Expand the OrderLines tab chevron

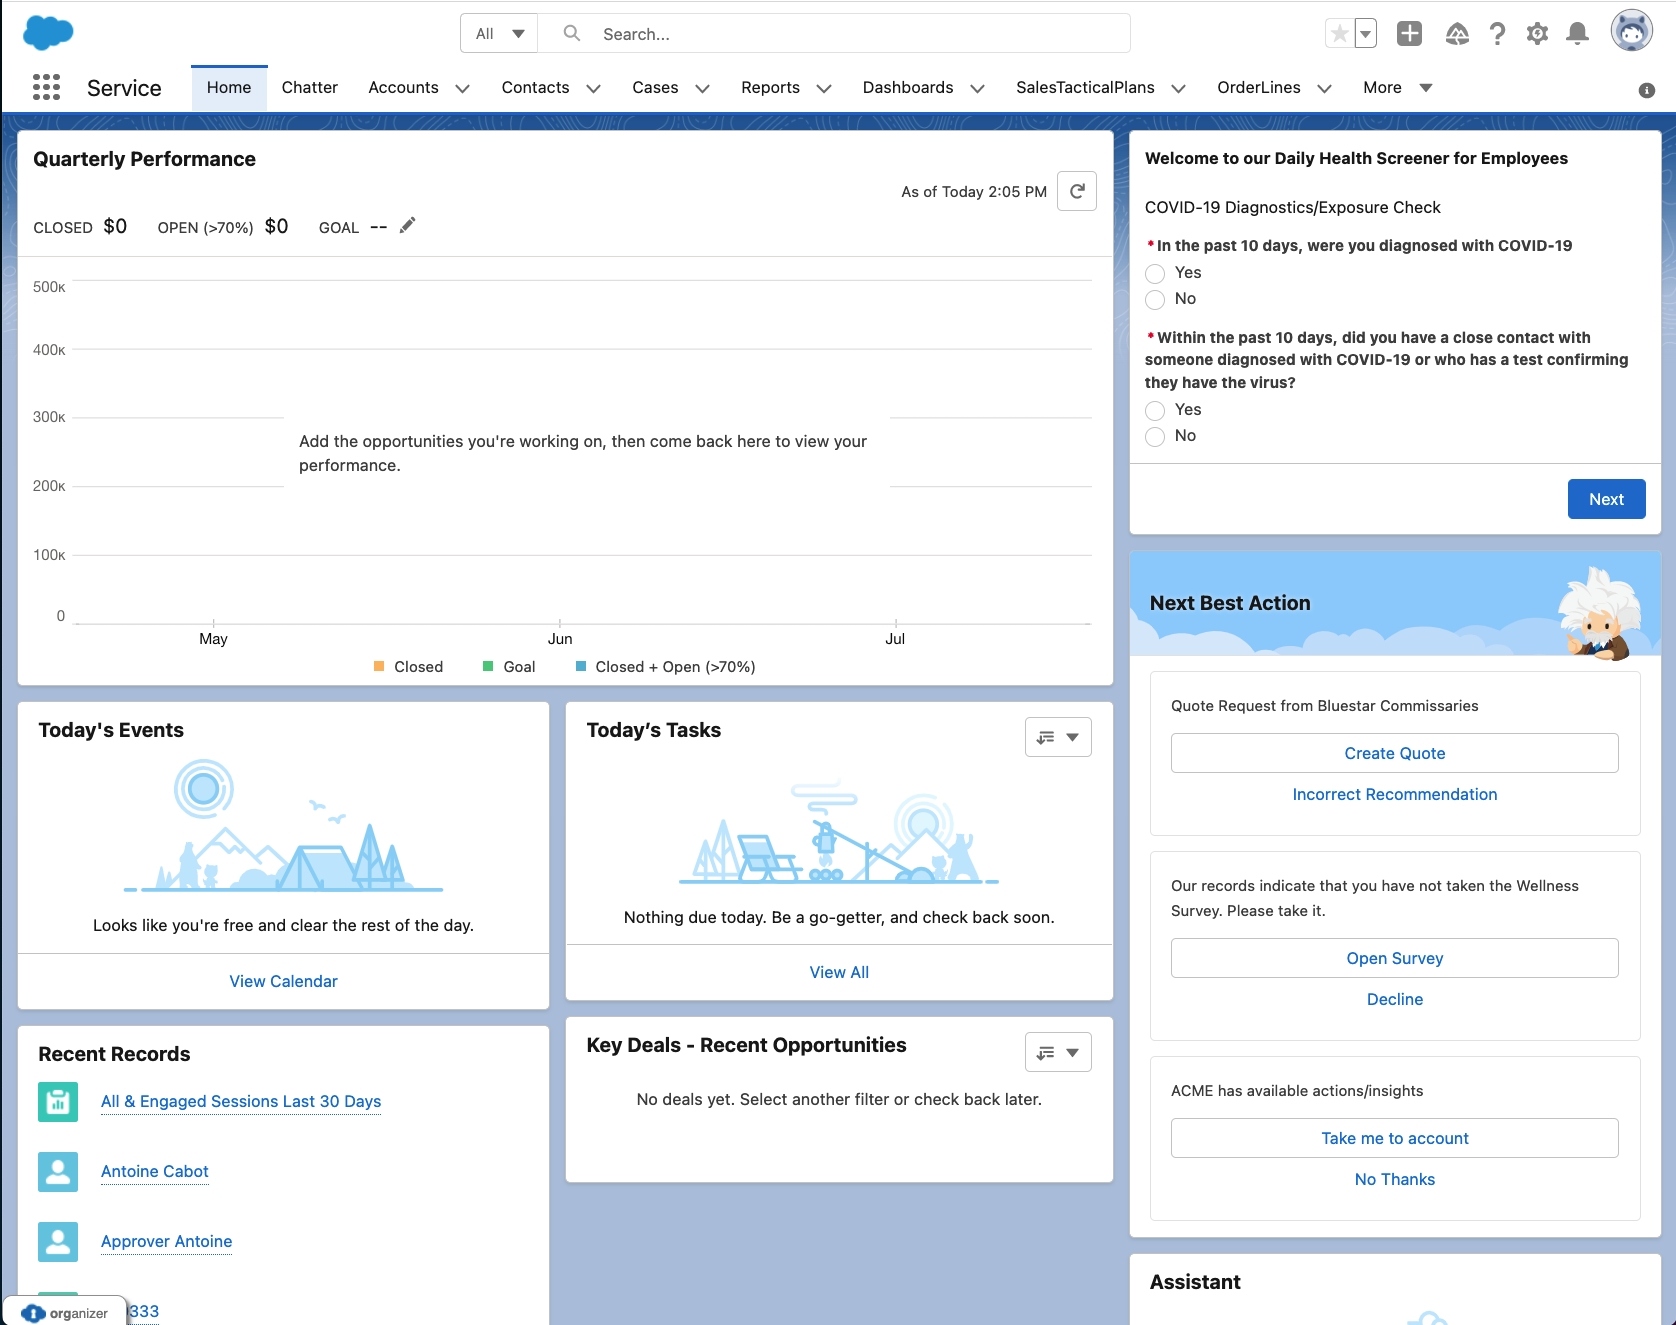1324,88
